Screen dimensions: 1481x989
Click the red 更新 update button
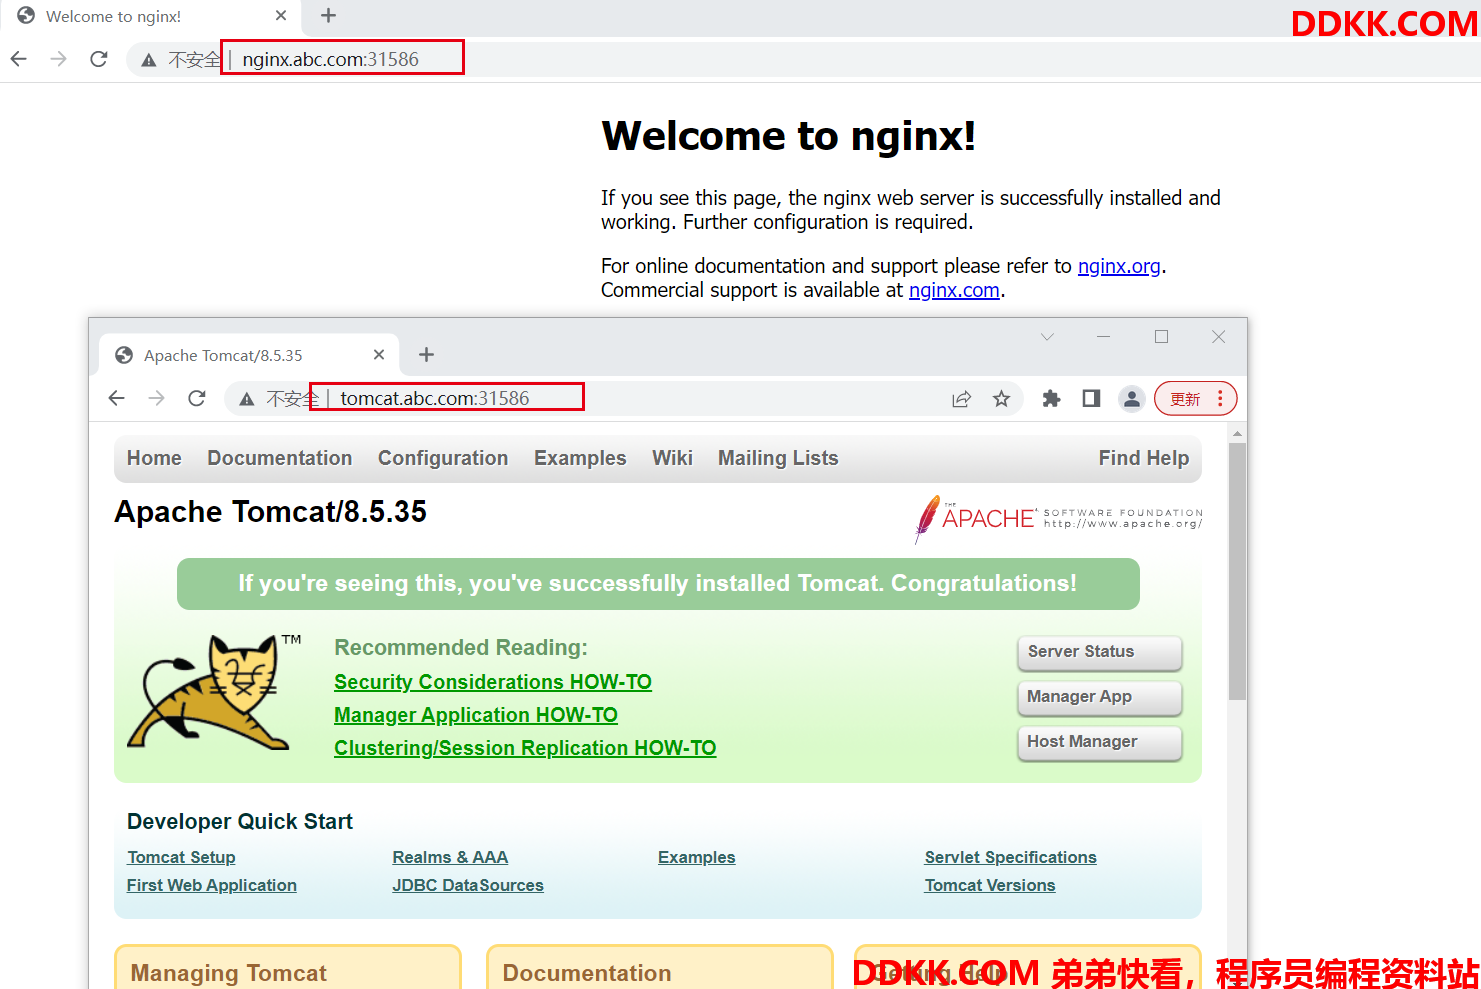pyautogui.click(x=1185, y=399)
